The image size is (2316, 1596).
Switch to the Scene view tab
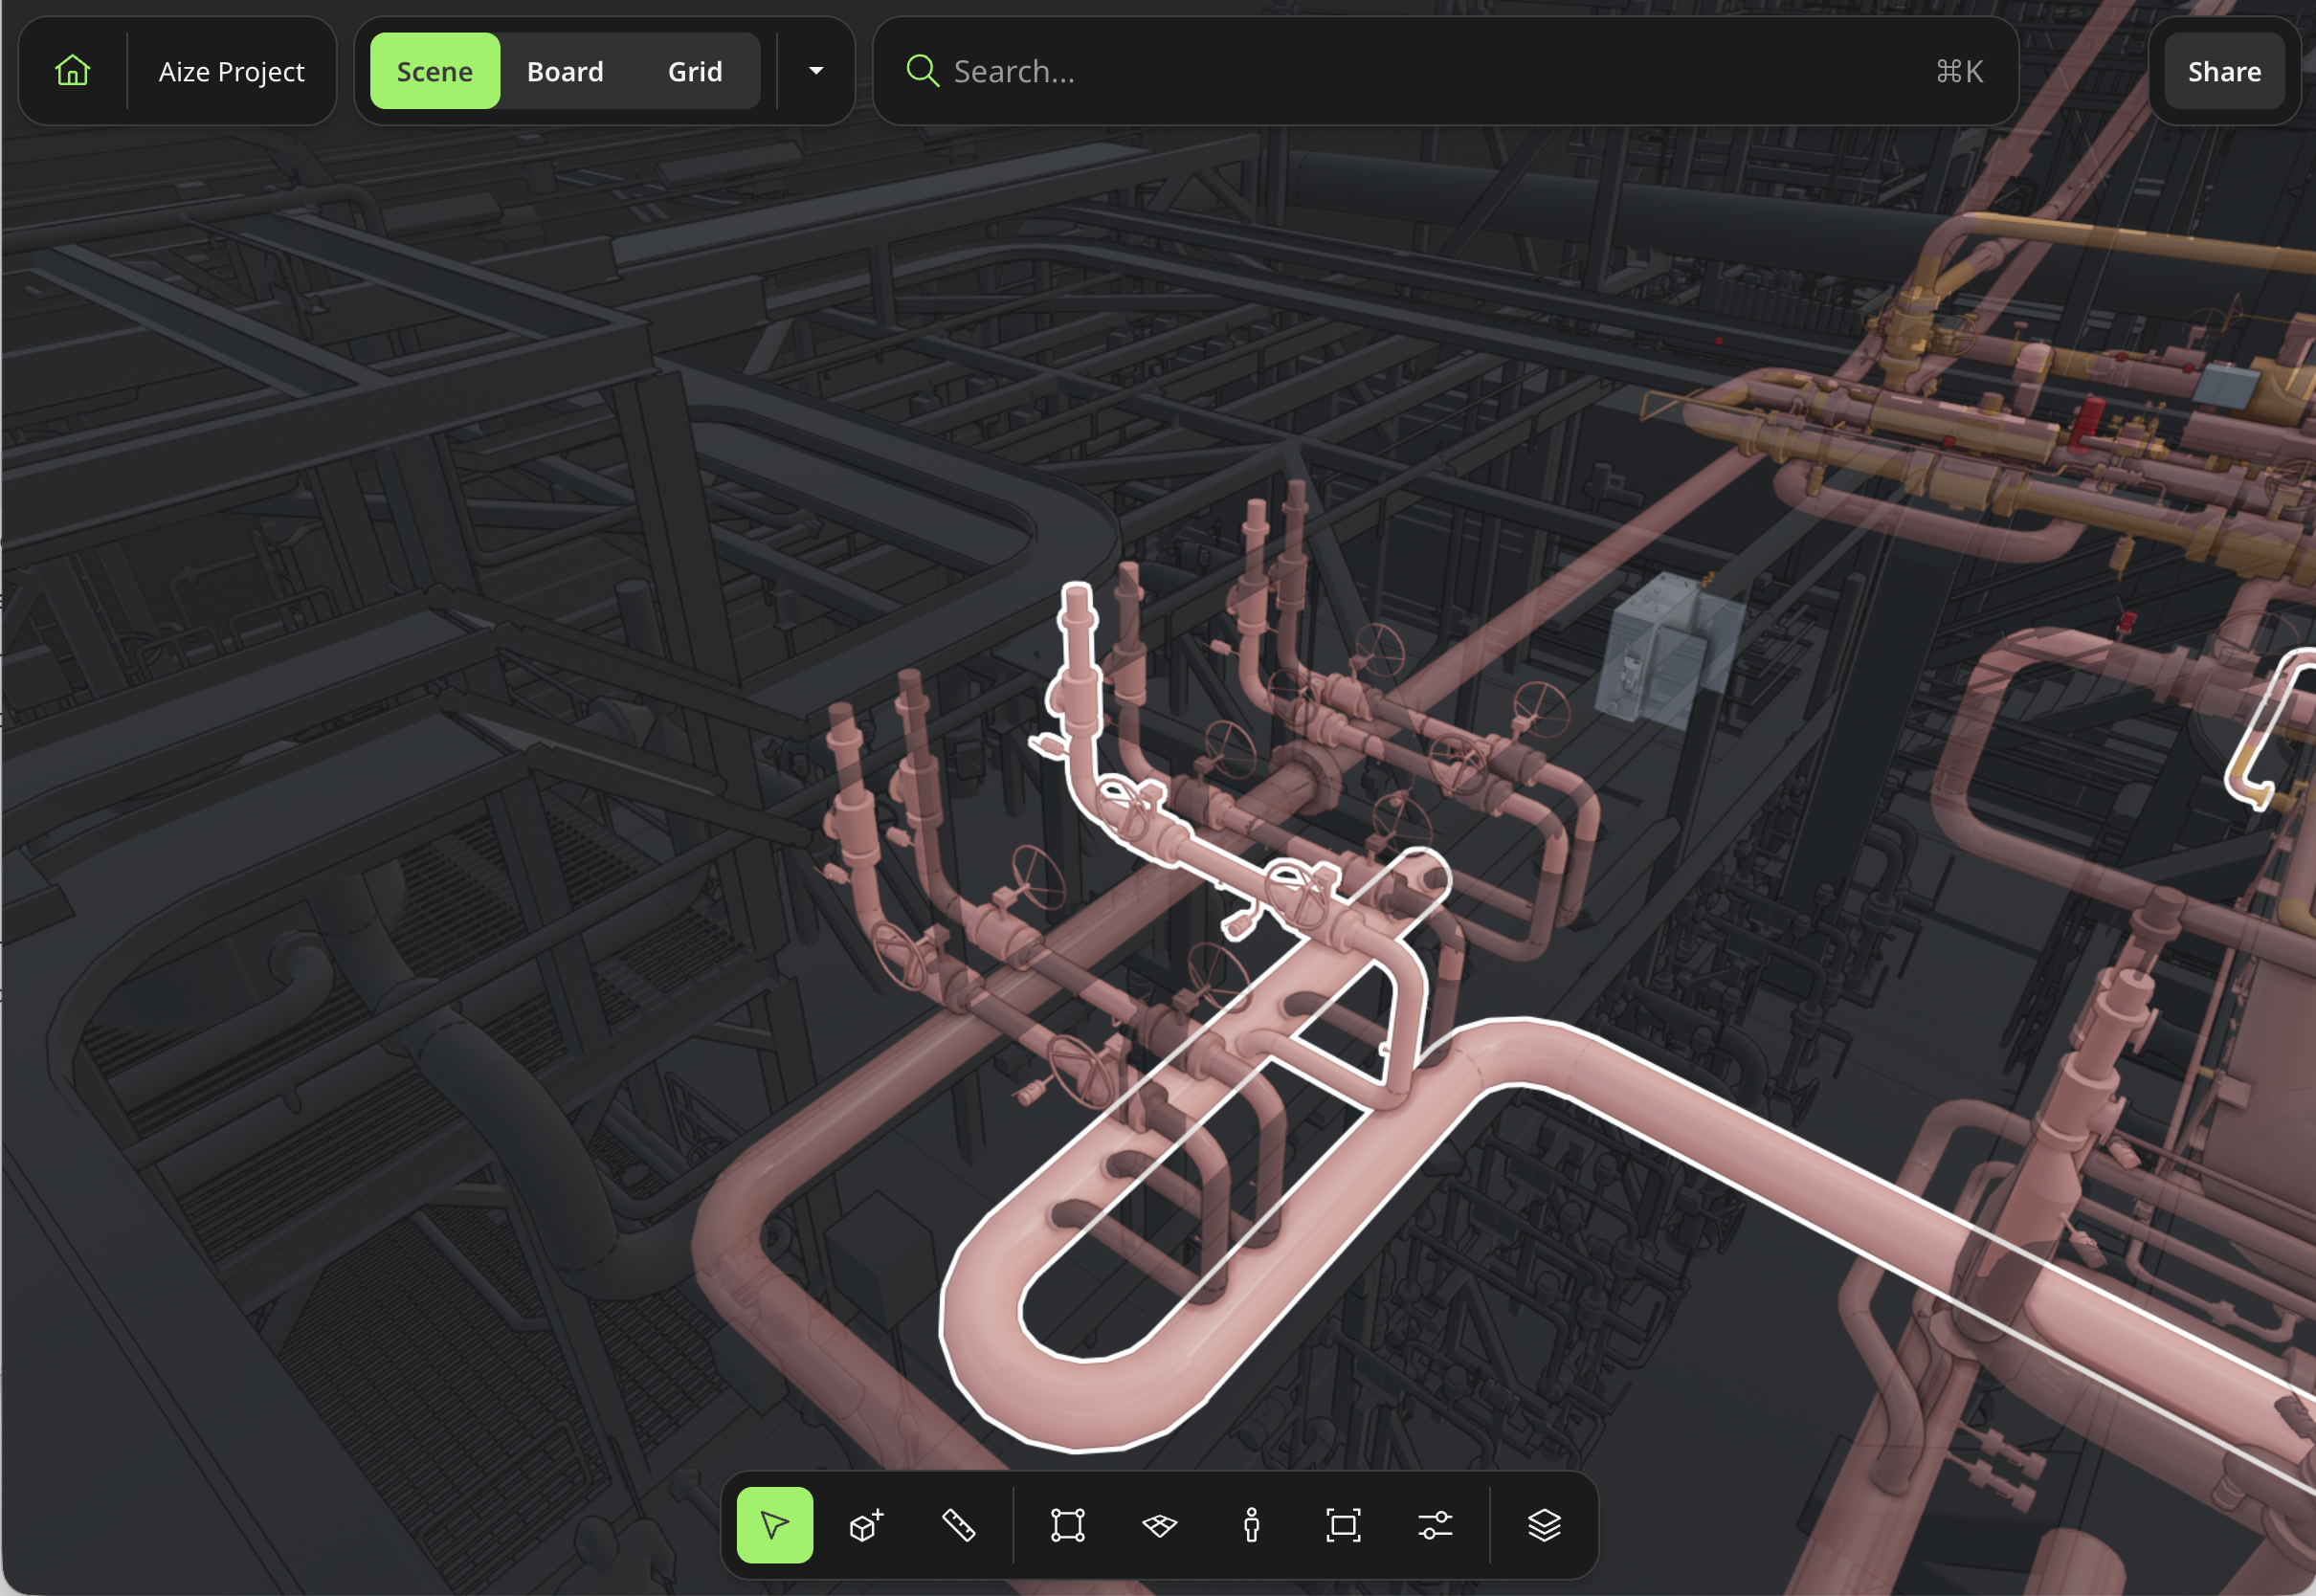(x=434, y=71)
